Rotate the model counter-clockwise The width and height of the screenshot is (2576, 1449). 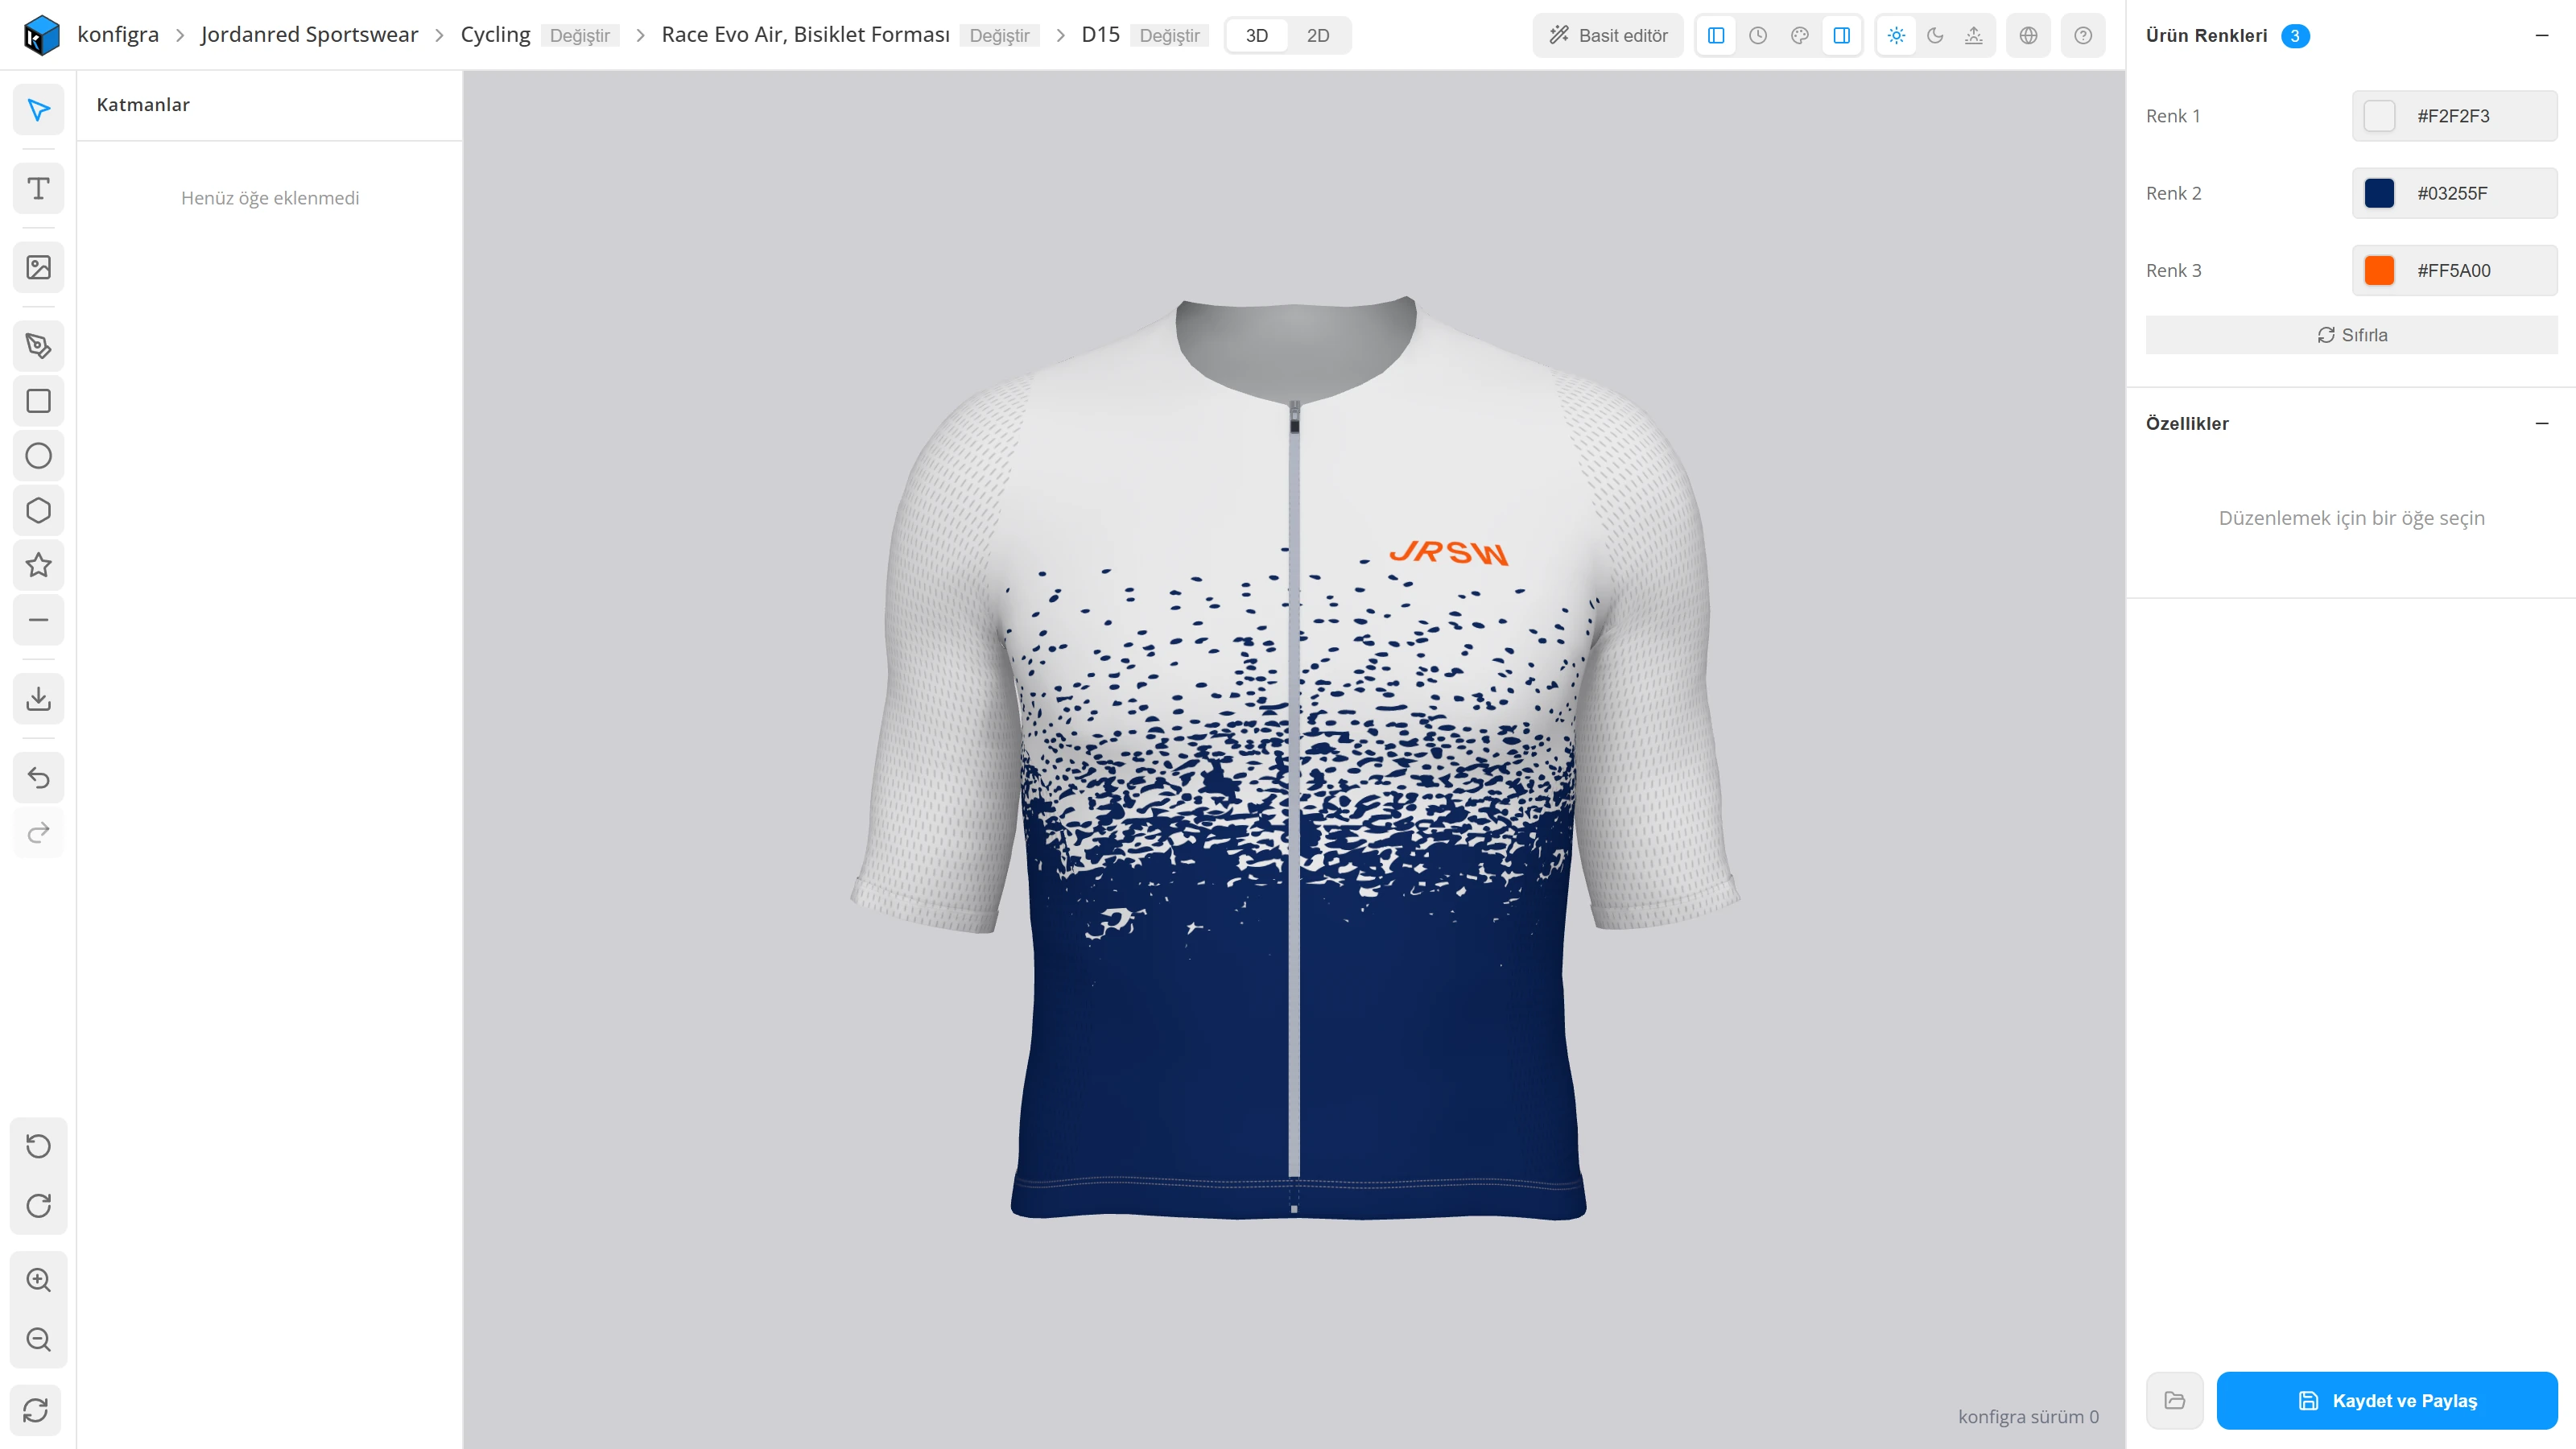(38, 1146)
